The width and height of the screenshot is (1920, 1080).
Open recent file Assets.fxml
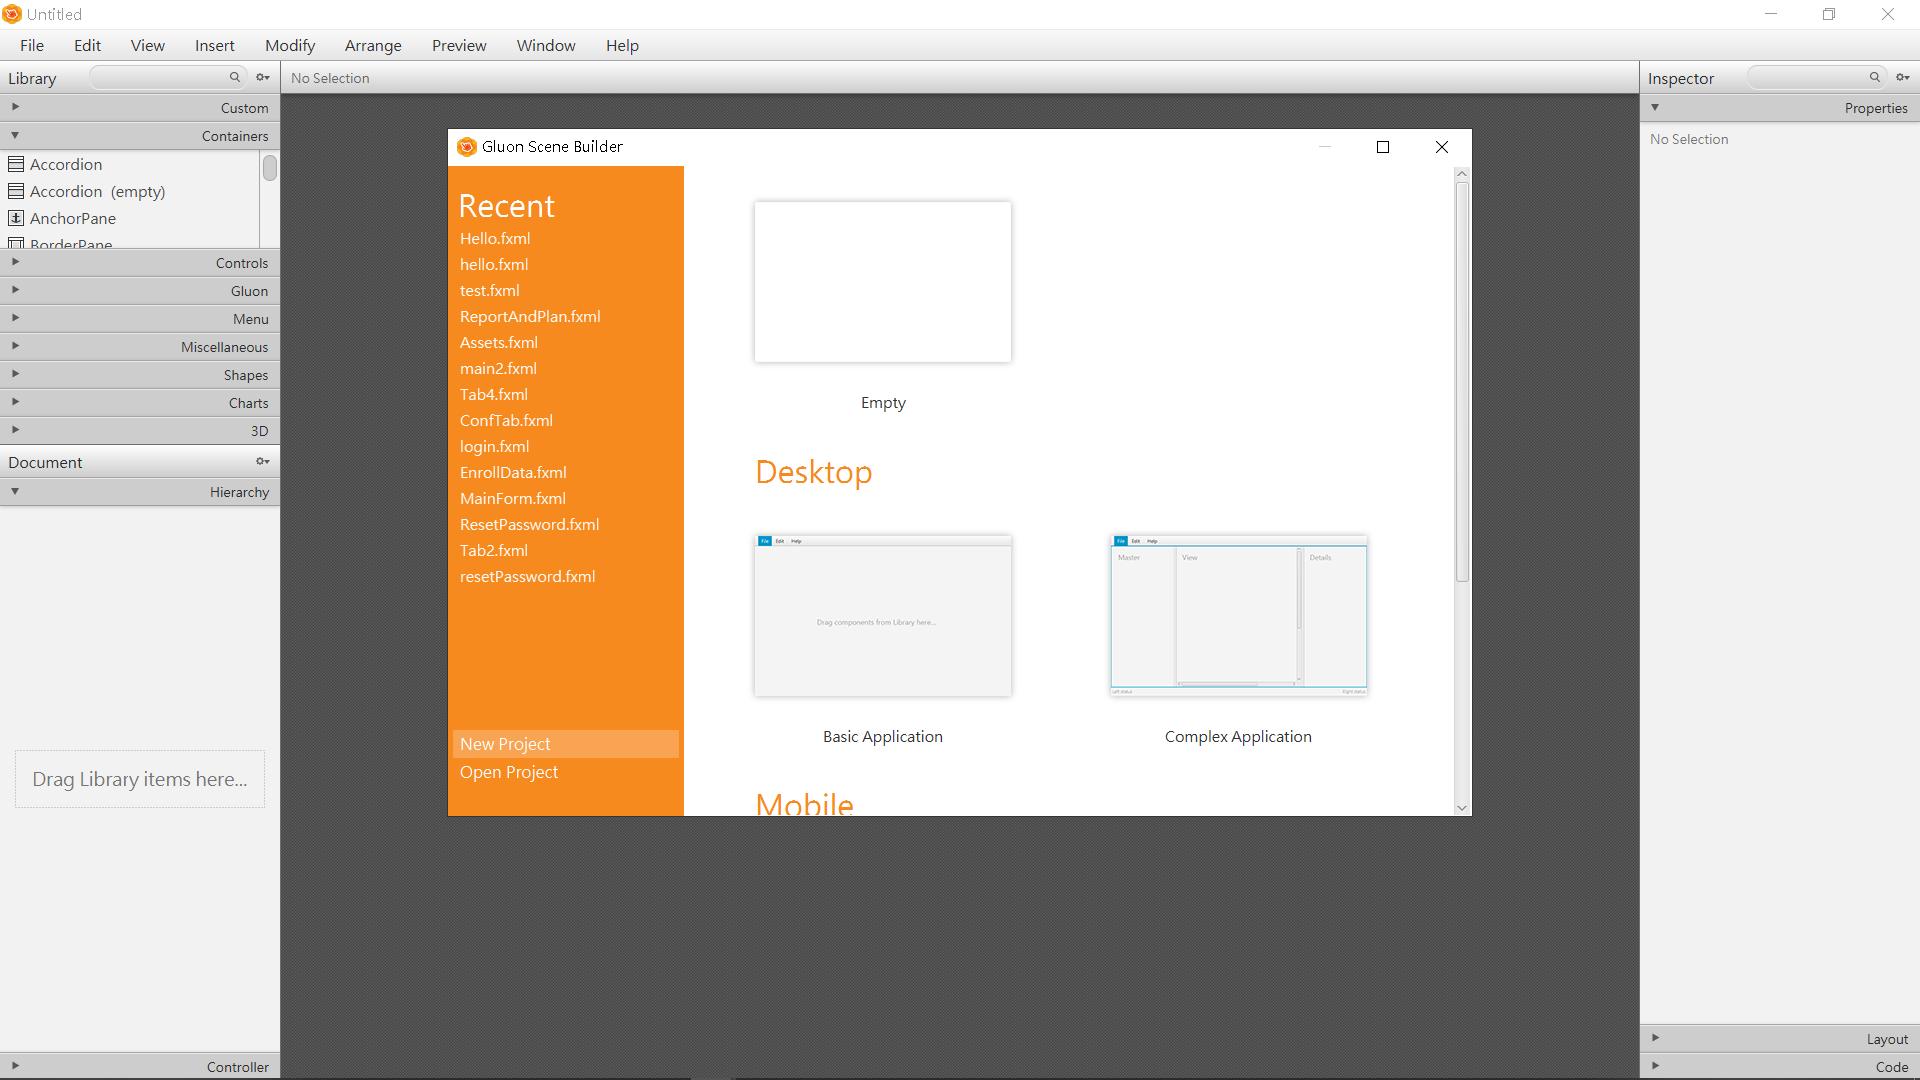tap(498, 342)
